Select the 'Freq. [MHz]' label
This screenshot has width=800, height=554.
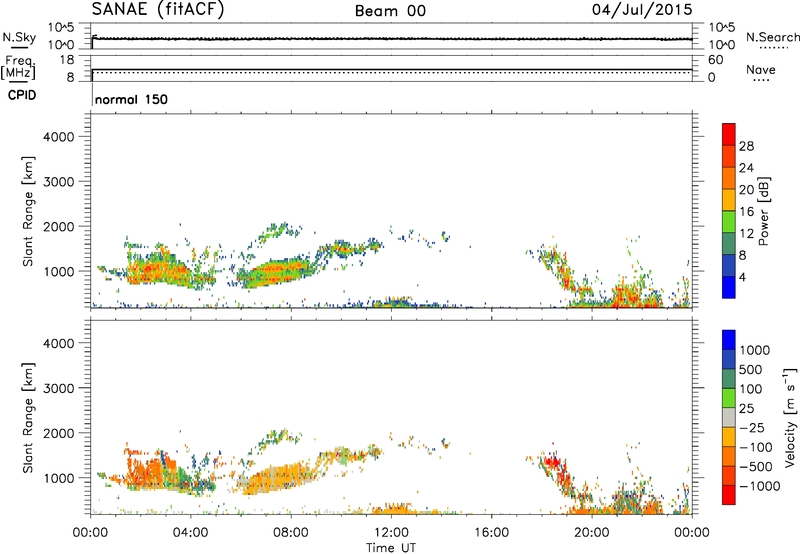point(19,67)
